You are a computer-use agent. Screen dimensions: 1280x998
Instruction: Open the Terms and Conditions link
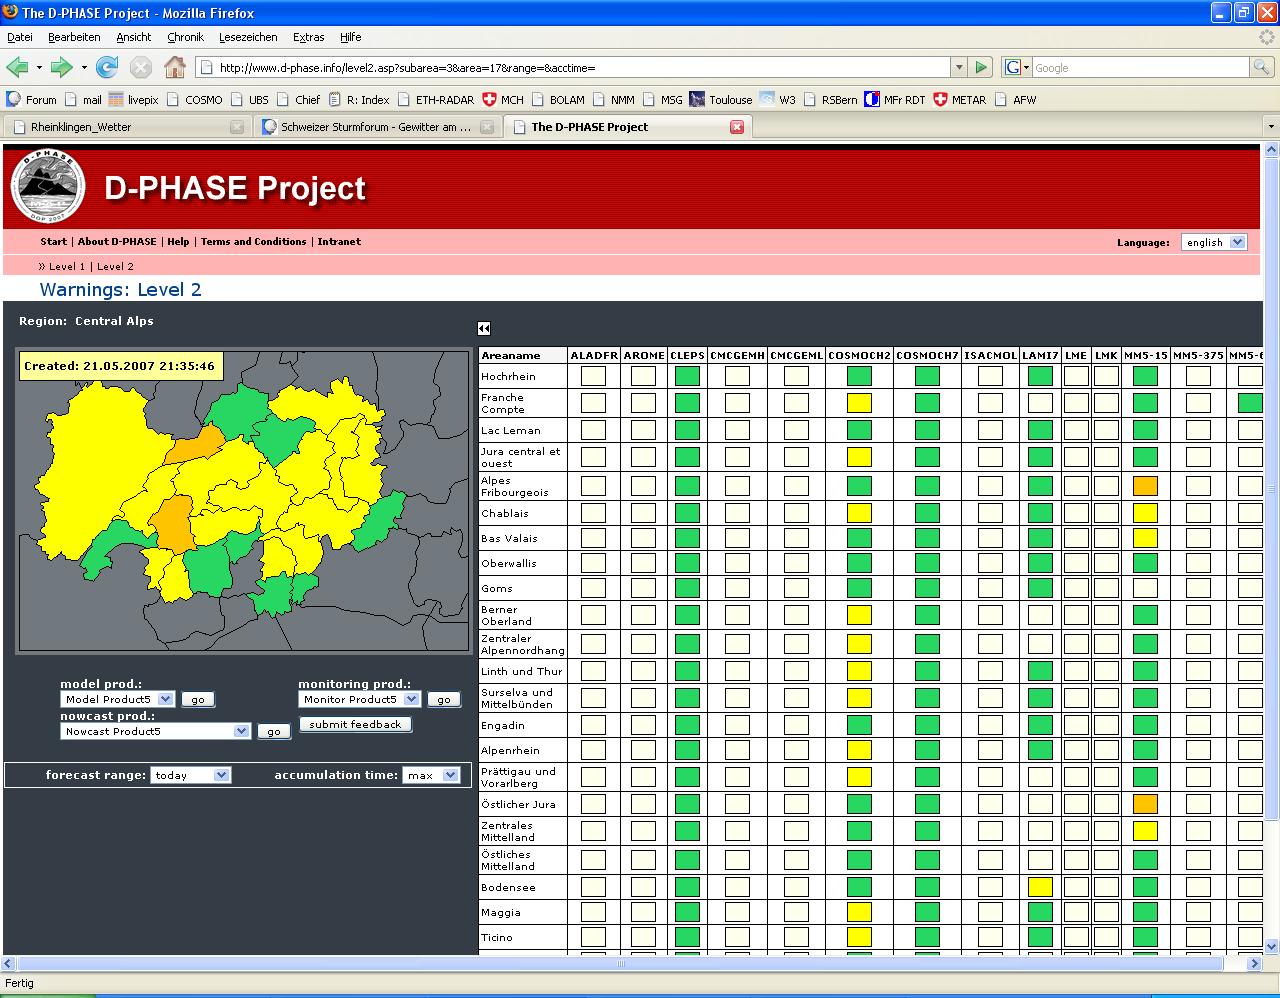point(253,242)
